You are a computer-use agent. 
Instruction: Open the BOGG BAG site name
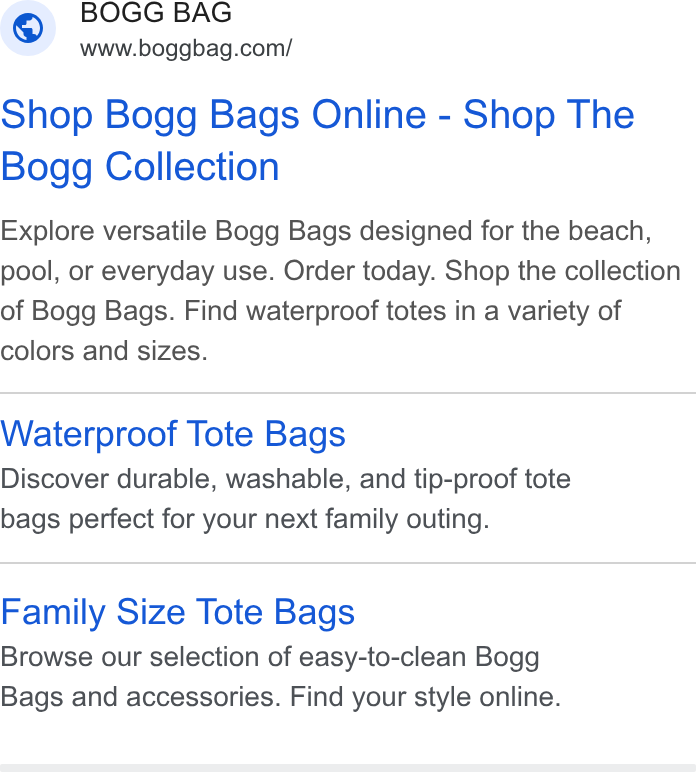tap(156, 12)
